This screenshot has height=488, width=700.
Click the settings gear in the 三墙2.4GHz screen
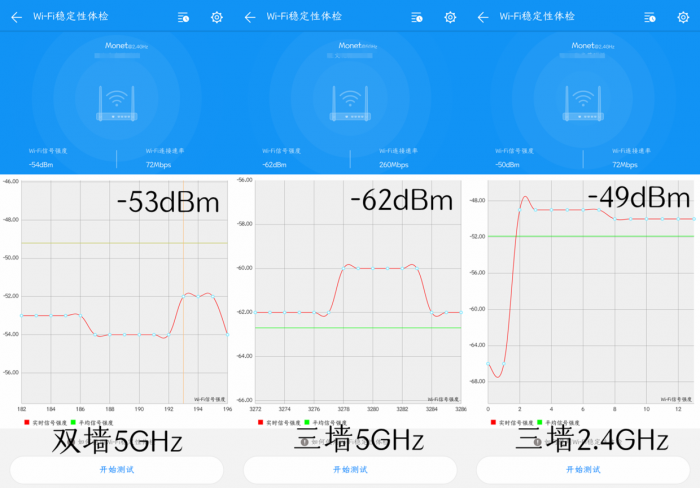coord(683,17)
